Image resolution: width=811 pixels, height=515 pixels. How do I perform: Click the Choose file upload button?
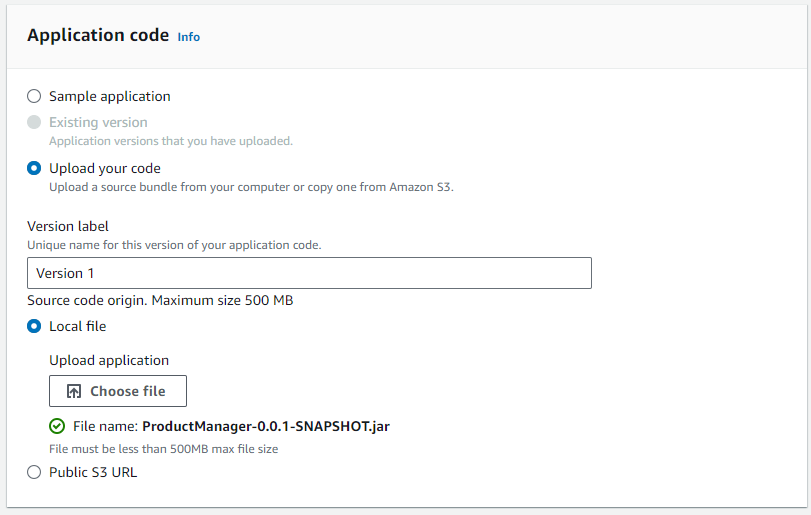tap(118, 391)
